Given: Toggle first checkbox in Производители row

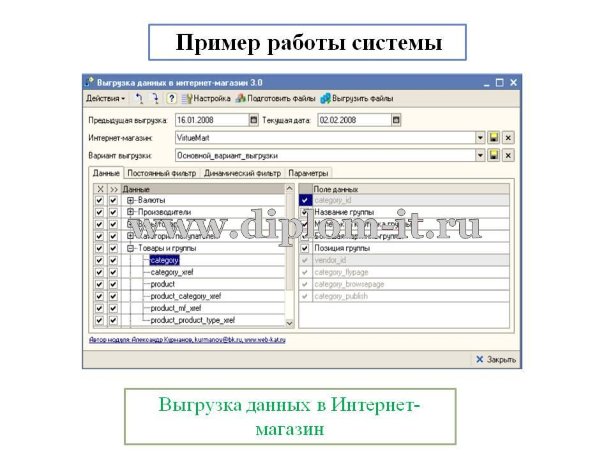Looking at the screenshot, I should click(x=99, y=212).
